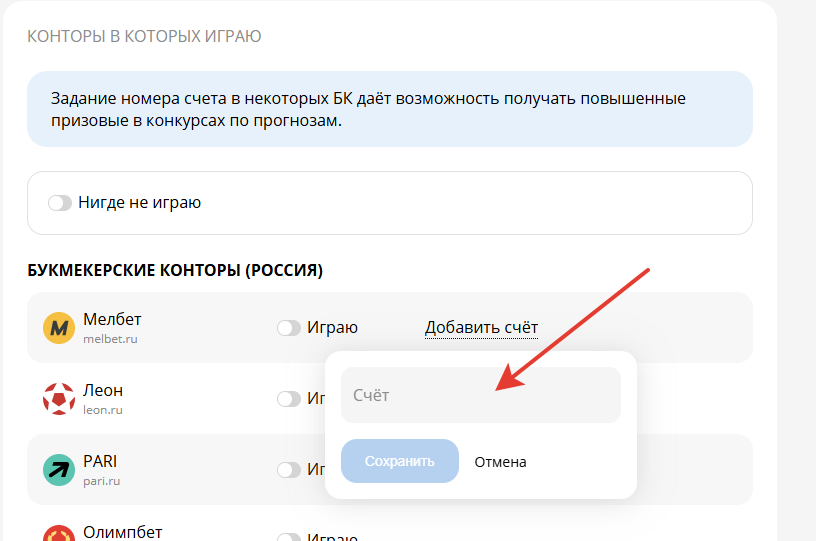
Task: Open 'Добавить счёт' link for Мелбет
Action: pos(481,327)
